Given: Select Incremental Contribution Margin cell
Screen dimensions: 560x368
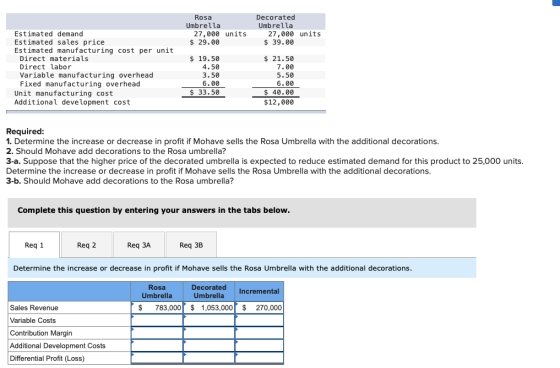Looking at the screenshot, I should 259,333.
